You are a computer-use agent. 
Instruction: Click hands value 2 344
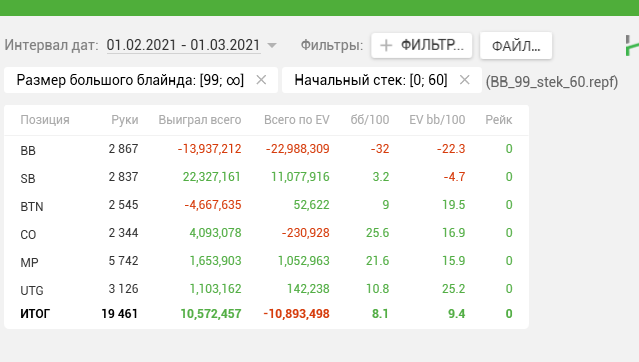(123, 233)
